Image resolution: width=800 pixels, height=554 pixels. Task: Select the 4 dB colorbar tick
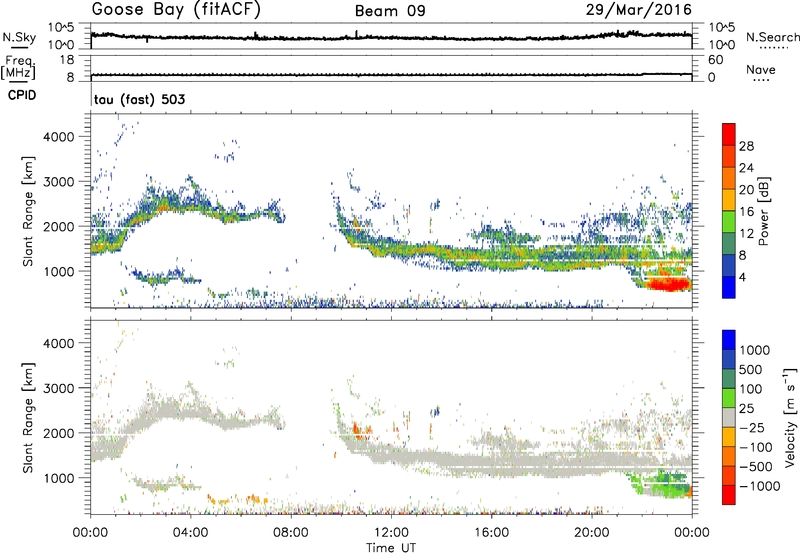point(743,277)
